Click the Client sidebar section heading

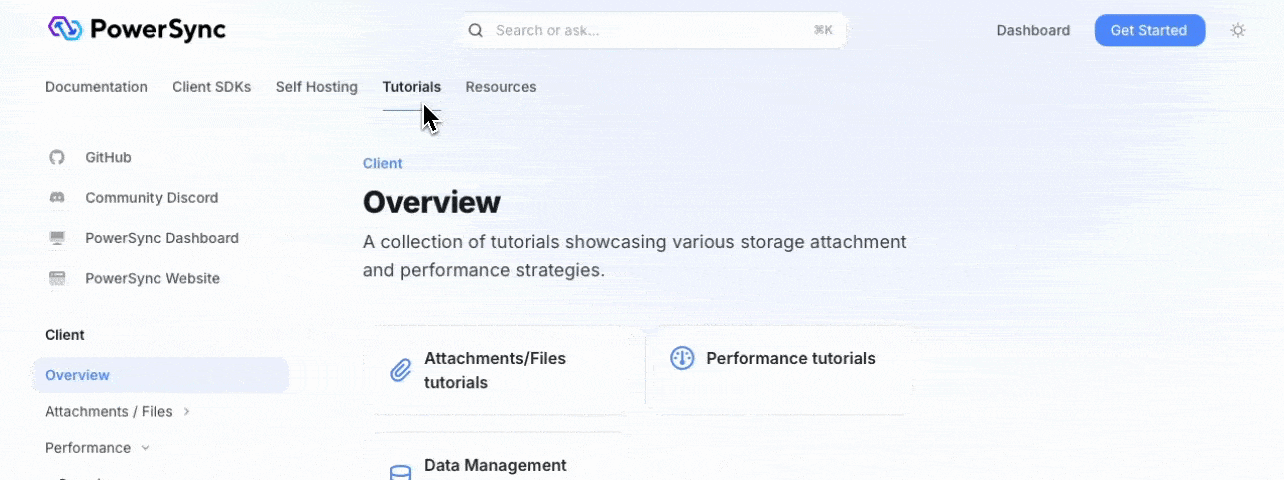coord(65,335)
